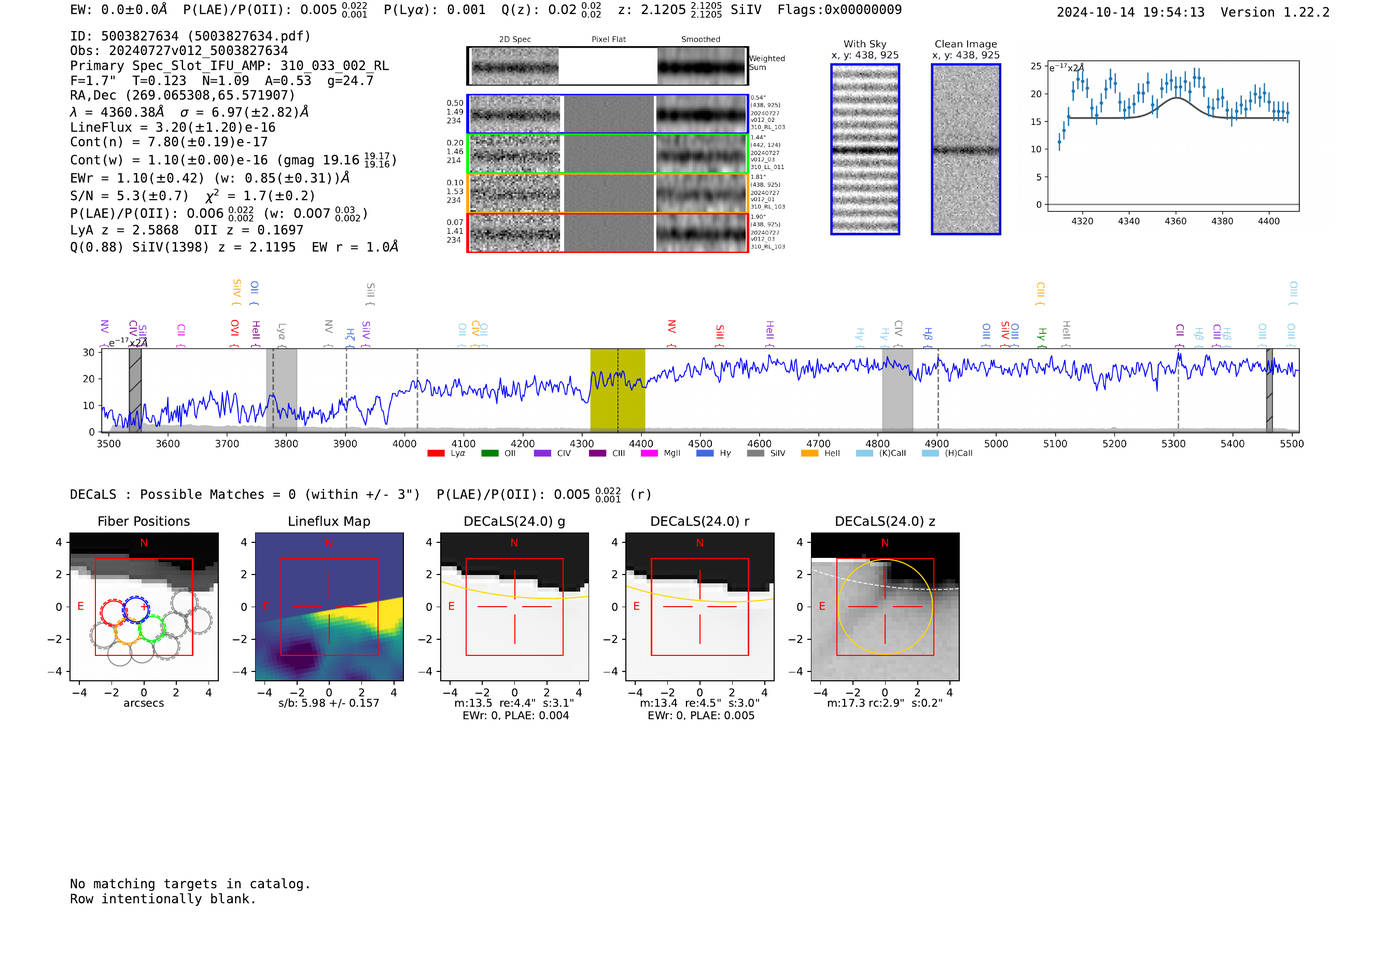This screenshot has width=1400, height=953.
Task: Click the blue Hγ legend swatch
Action: 705,453
